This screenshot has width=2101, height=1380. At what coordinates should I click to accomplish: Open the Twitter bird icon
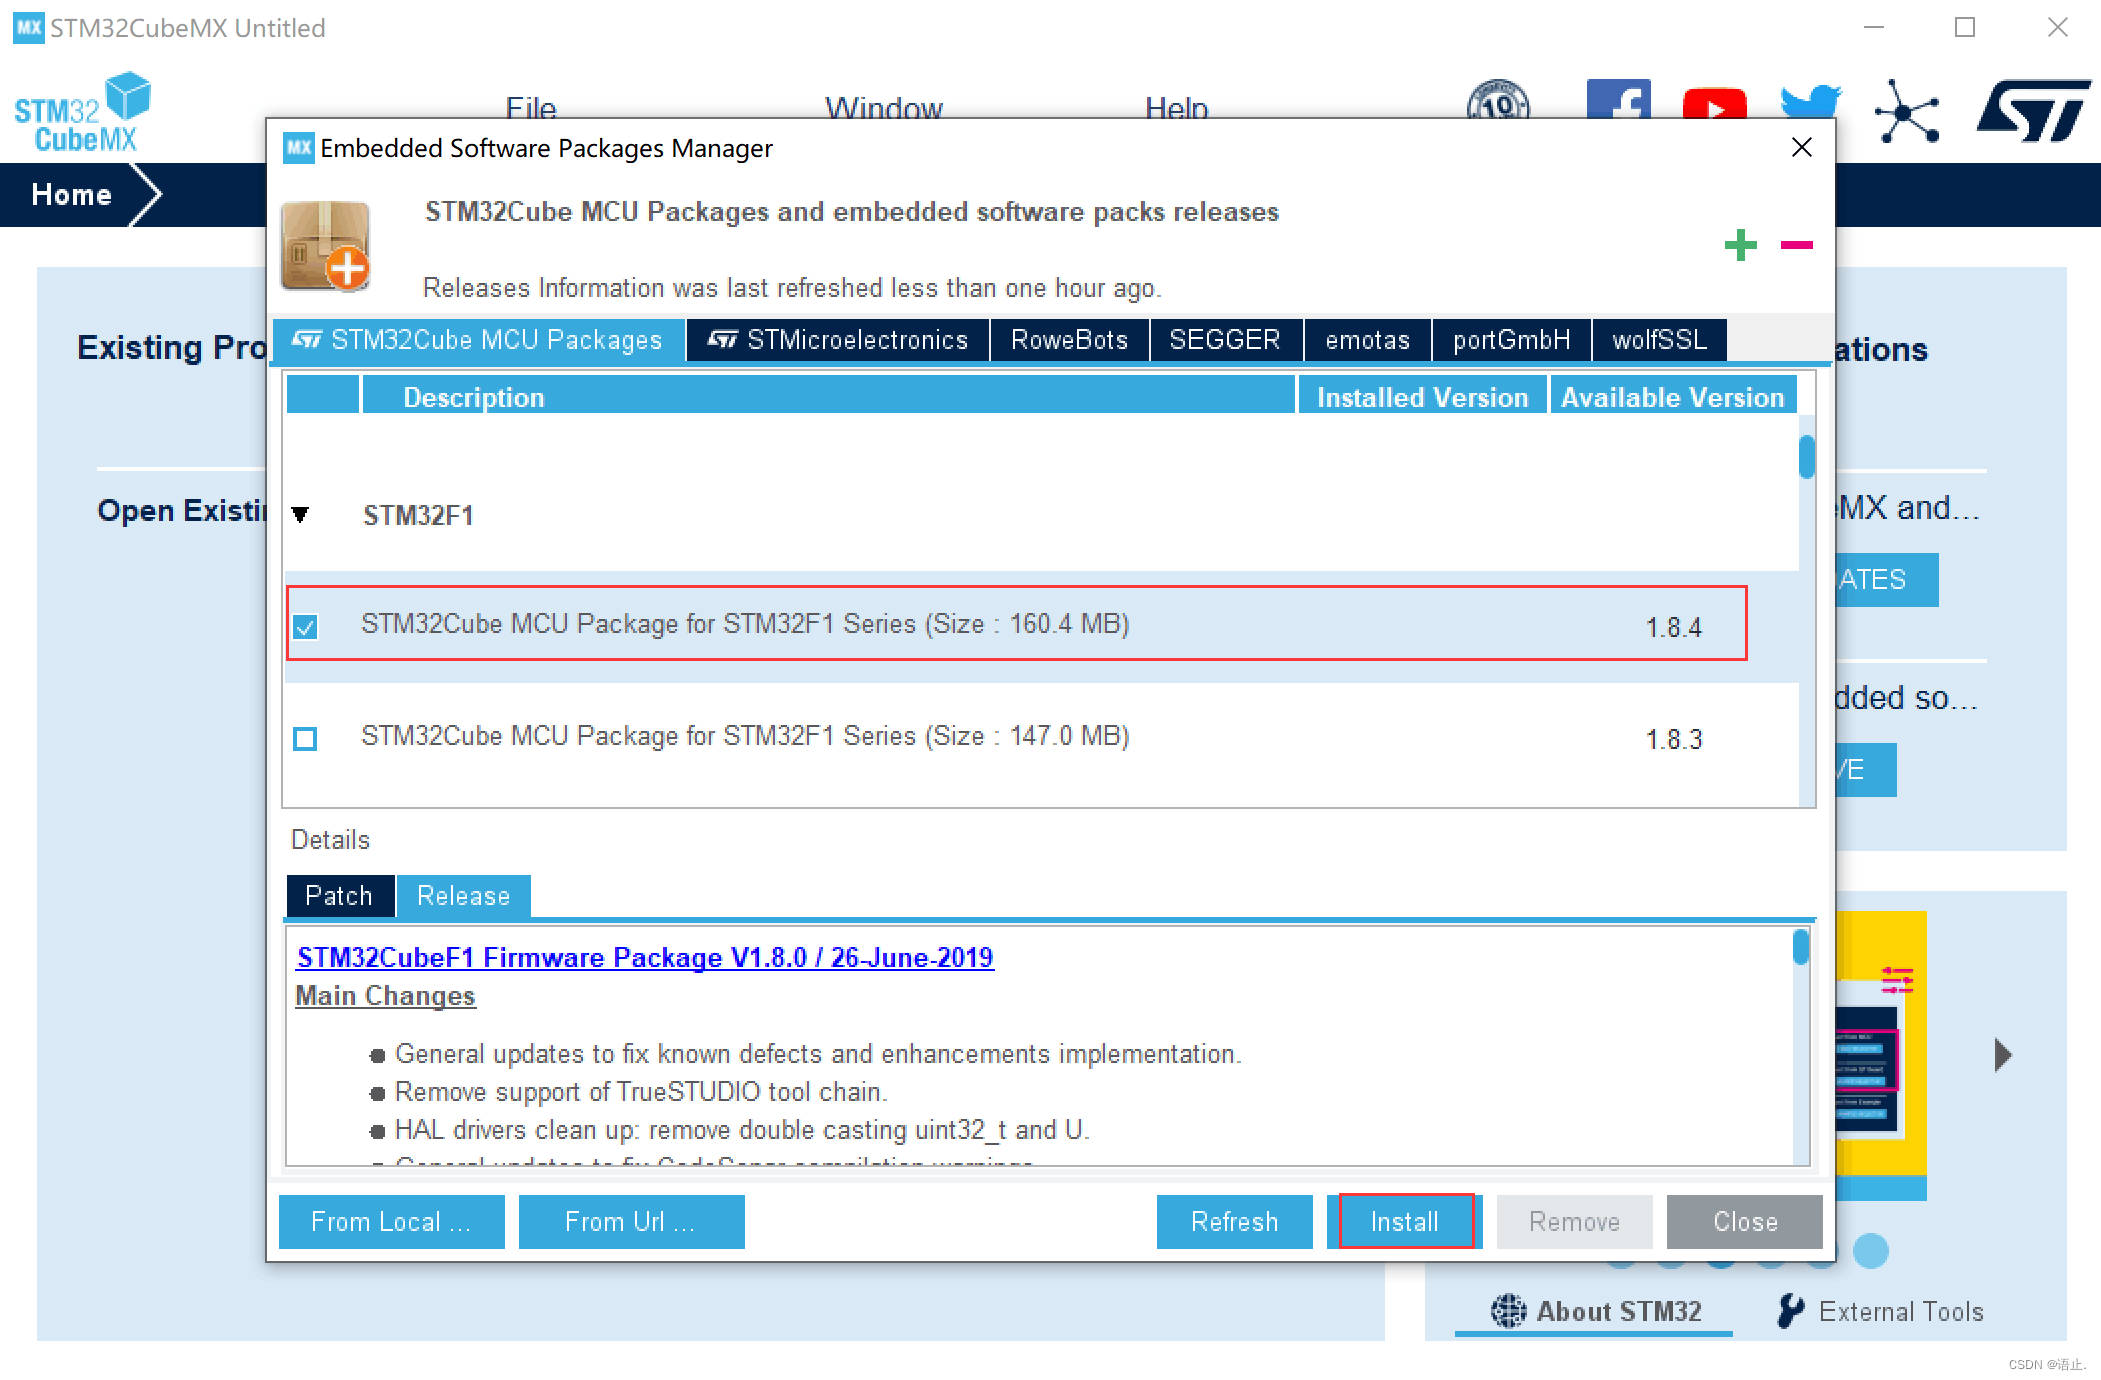click(1810, 101)
